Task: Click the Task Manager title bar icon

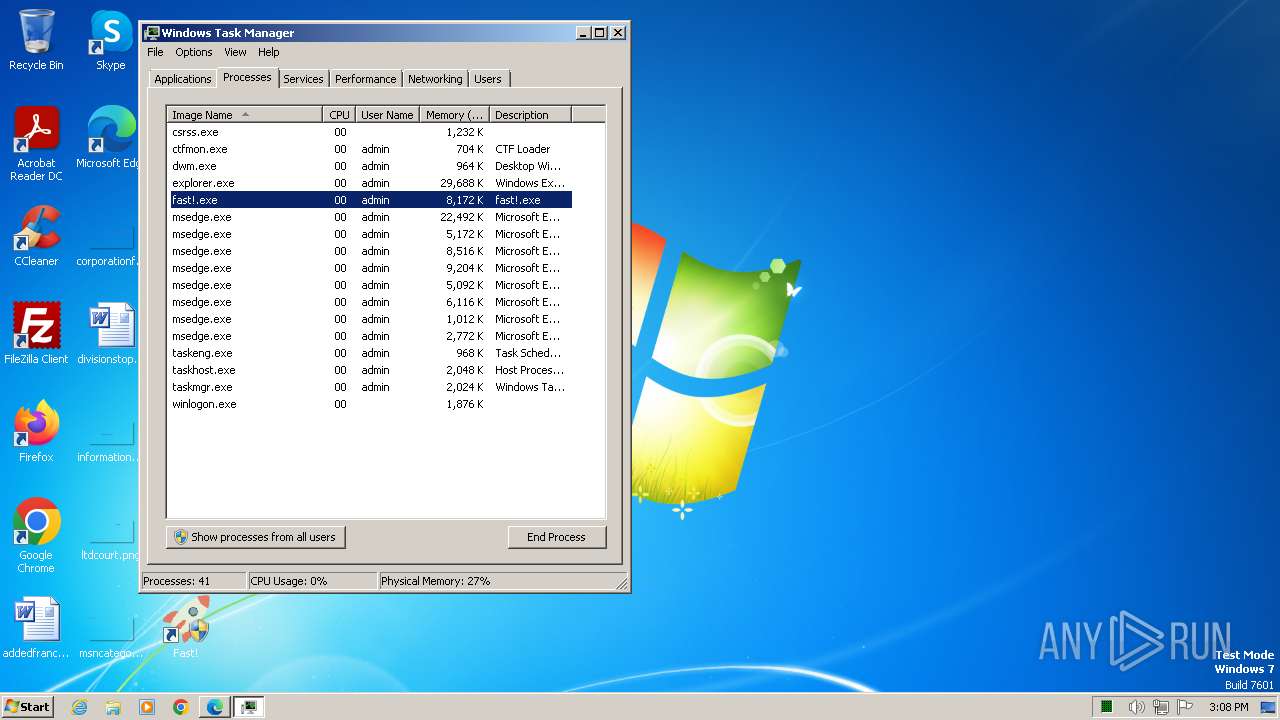Action: (x=152, y=33)
